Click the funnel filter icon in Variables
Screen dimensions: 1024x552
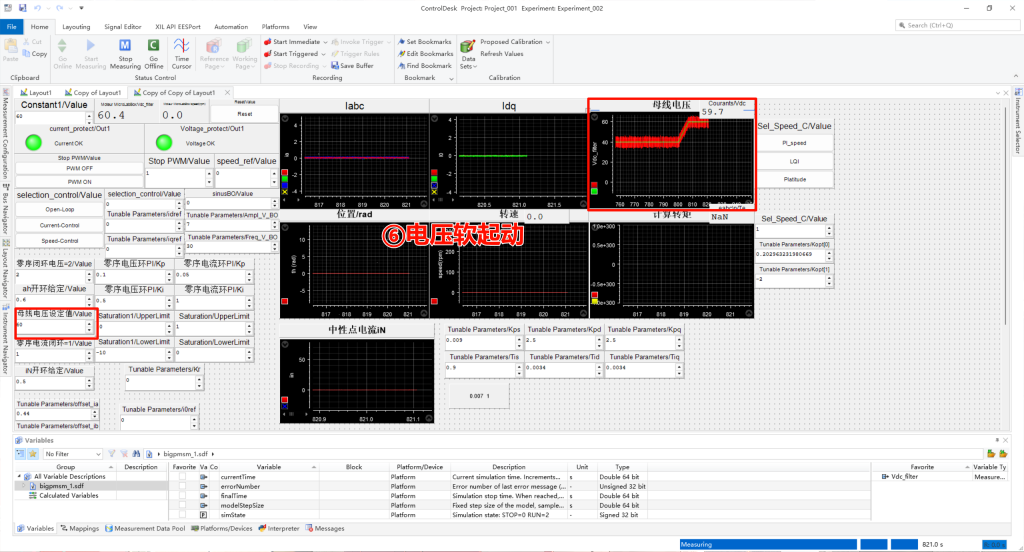pos(112,453)
